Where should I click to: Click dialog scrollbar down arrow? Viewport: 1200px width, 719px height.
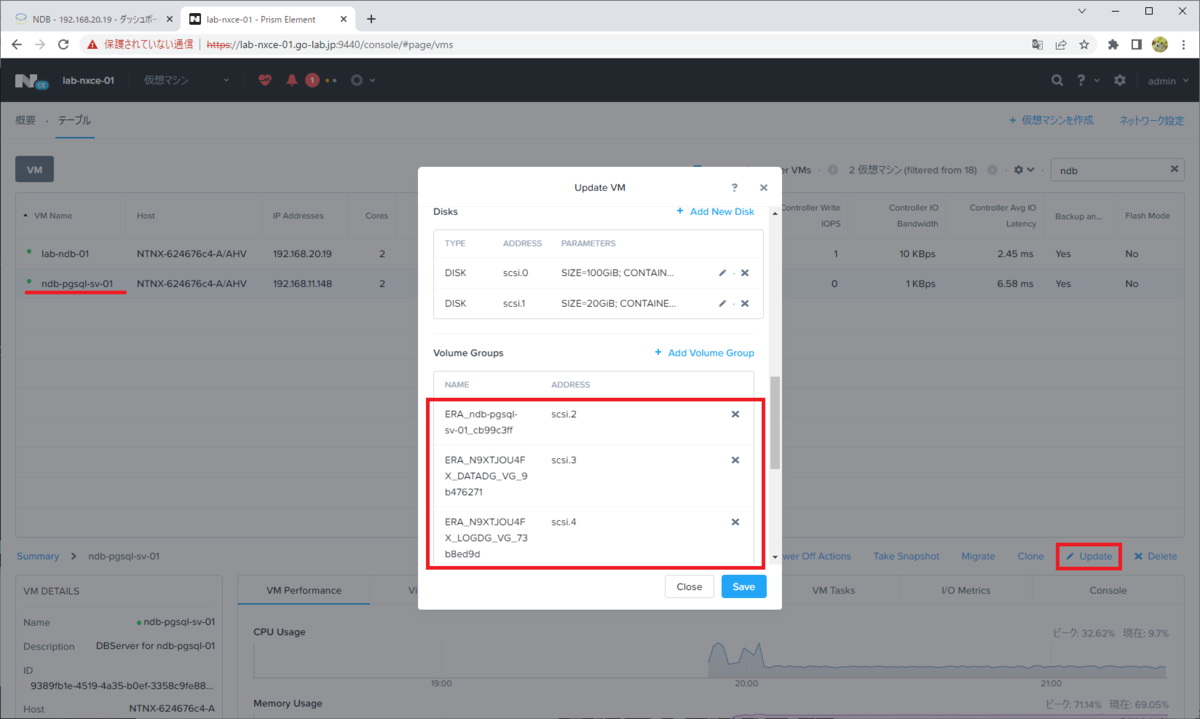[775, 557]
